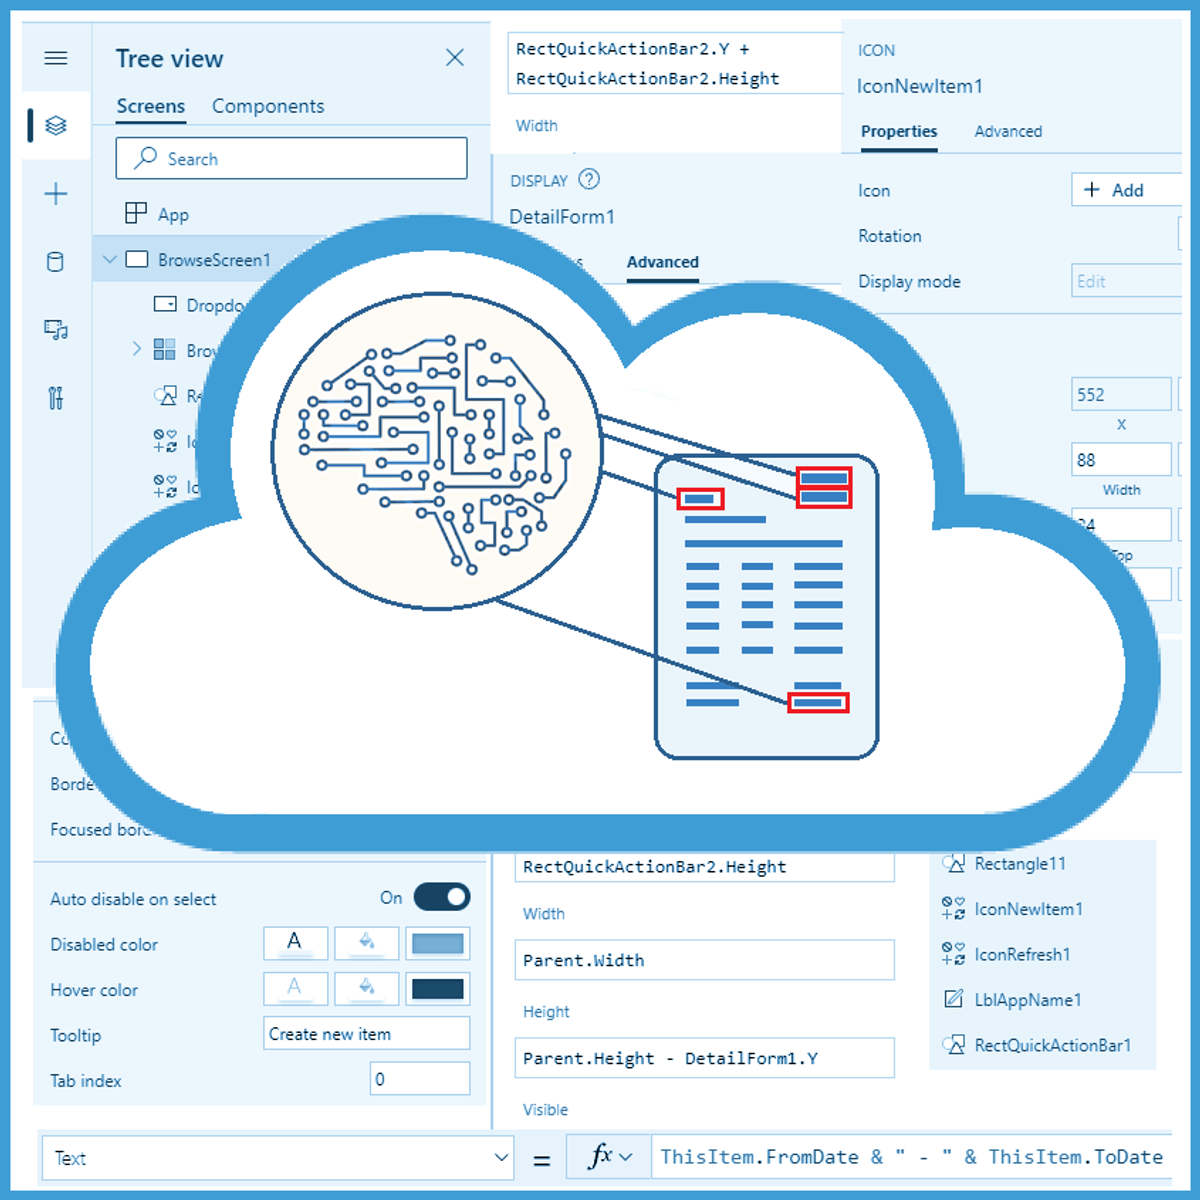The height and width of the screenshot is (1200, 1200).
Task: Click the Disabled color font 'A' icon
Action: click(294, 942)
